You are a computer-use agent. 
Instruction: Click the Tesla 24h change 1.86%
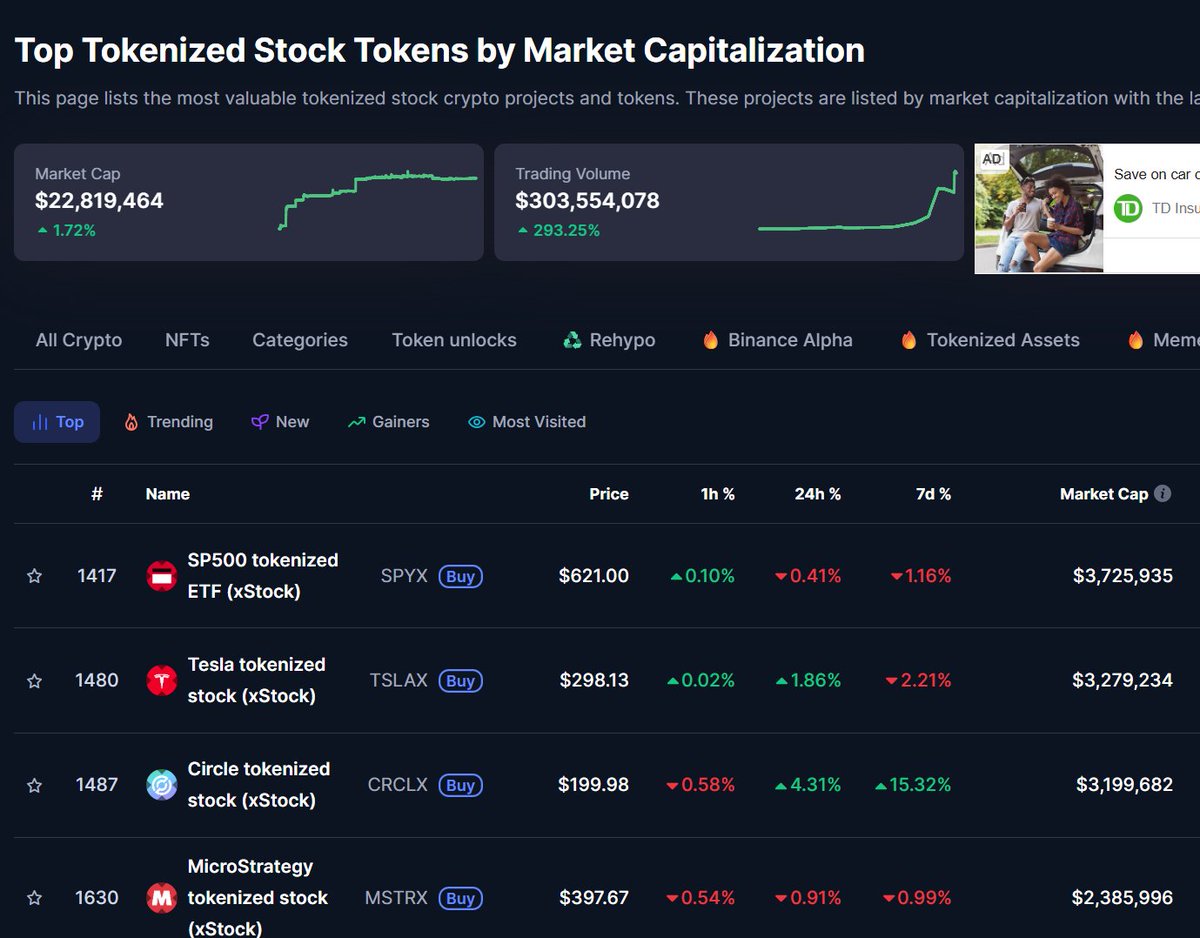[x=808, y=681]
